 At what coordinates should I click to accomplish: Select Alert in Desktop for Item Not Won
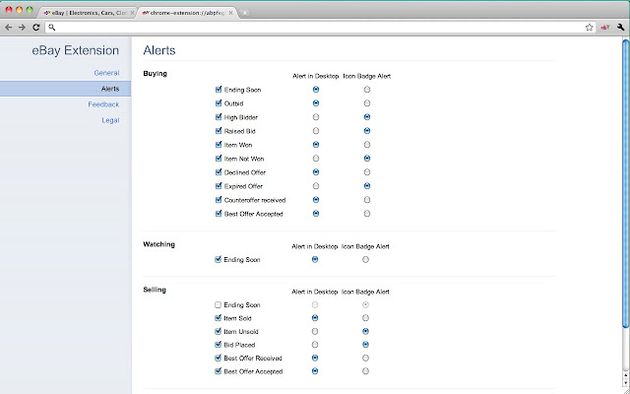(x=316, y=158)
